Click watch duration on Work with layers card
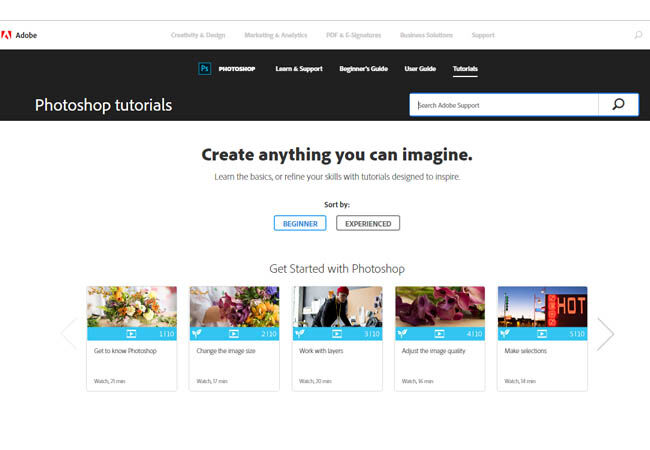650x450 pixels. tap(315, 381)
